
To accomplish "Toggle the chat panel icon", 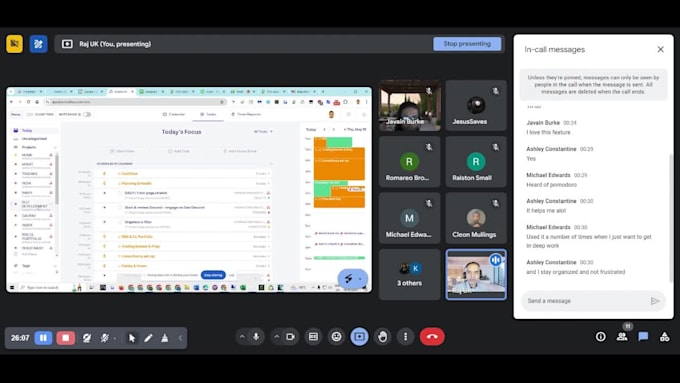I will [643, 337].
